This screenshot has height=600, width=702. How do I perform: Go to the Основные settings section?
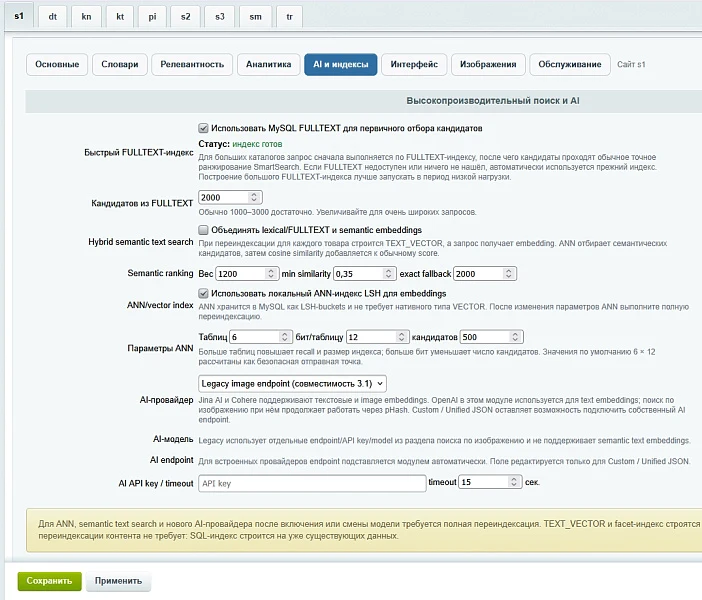pos(57,64)
